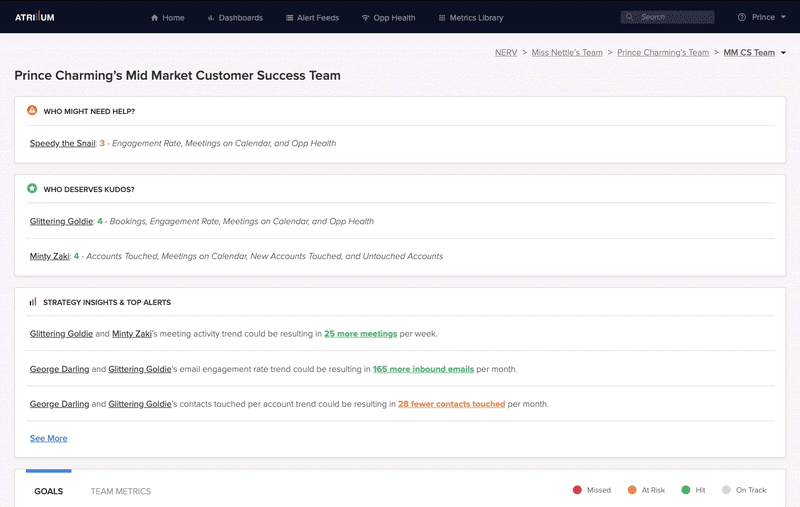
Task: Open Speedy the Snail's profile link
Action: [x=62, y=143]
